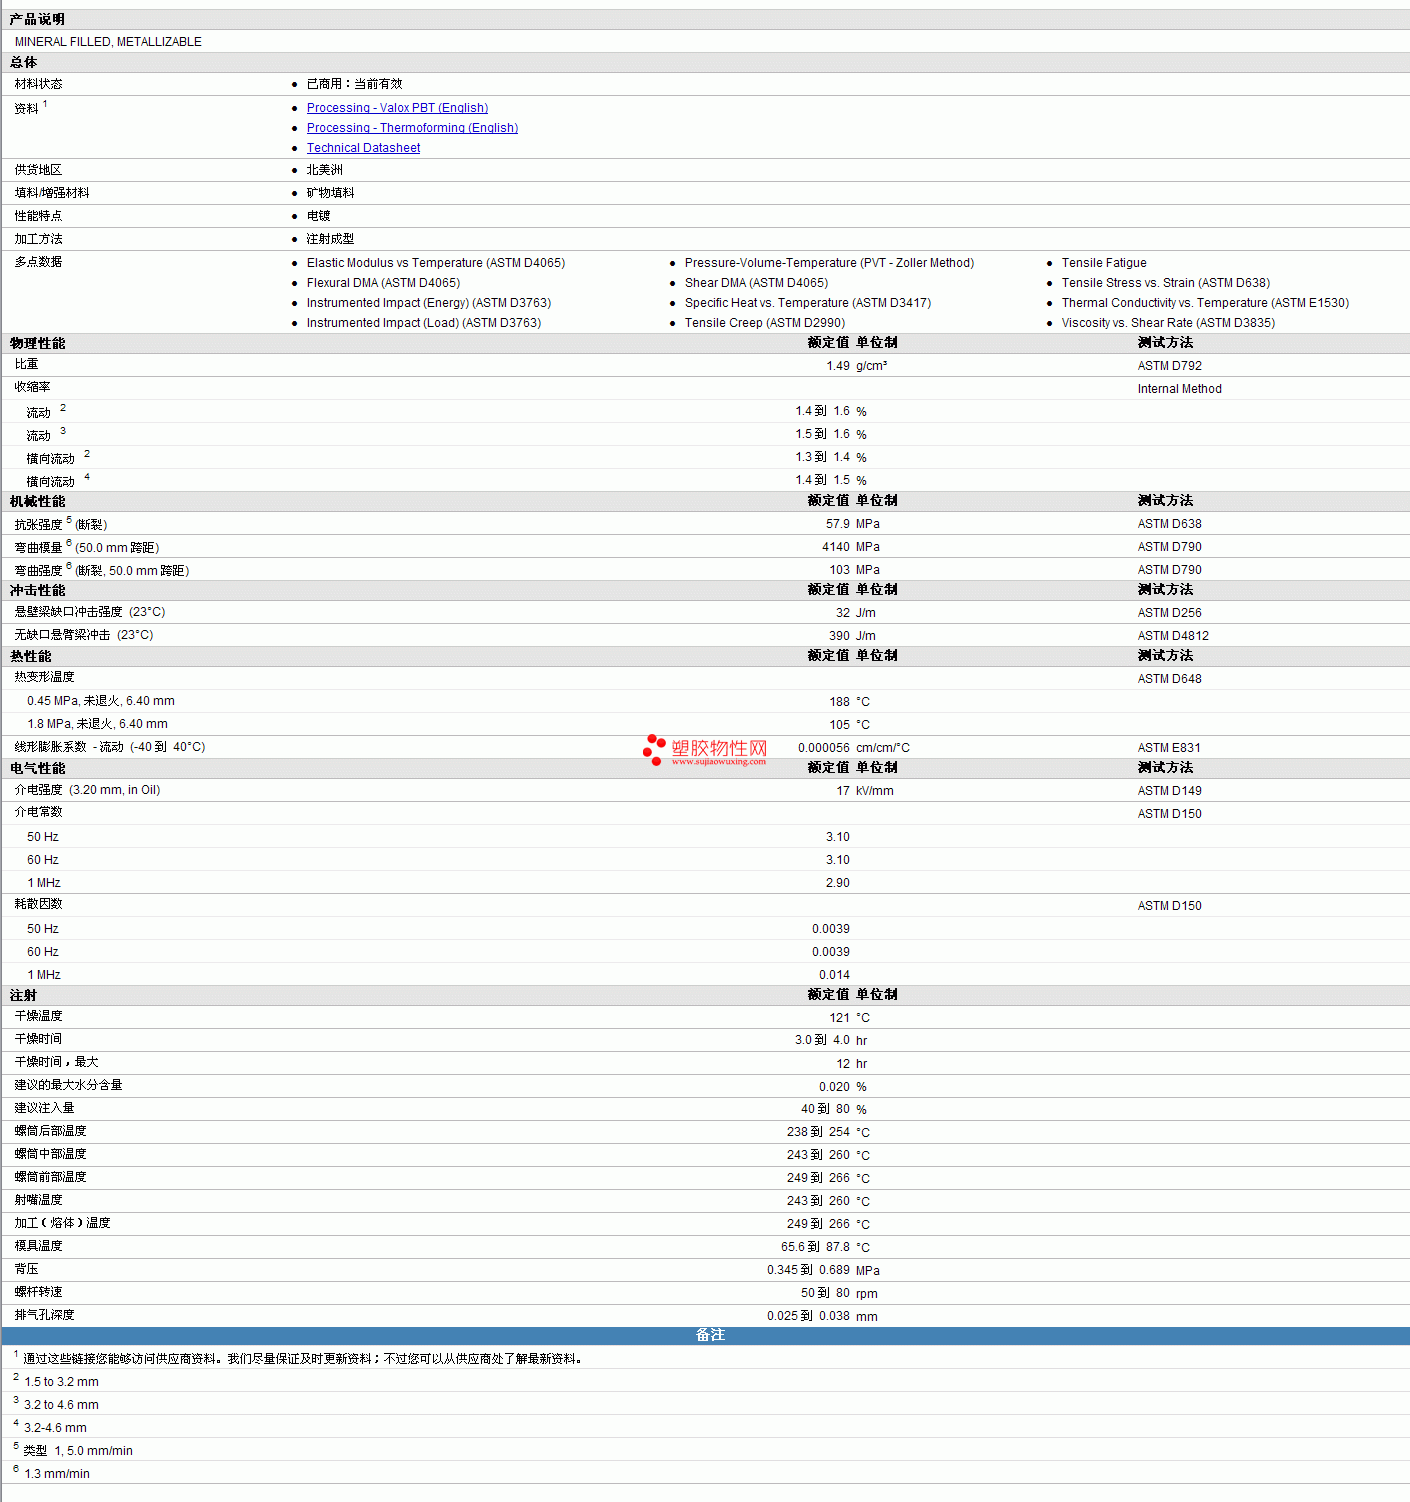Click Shear DMA (ASTM D4065) entry
Screen dimensions: 1410x1502
(x=756, y=283)
